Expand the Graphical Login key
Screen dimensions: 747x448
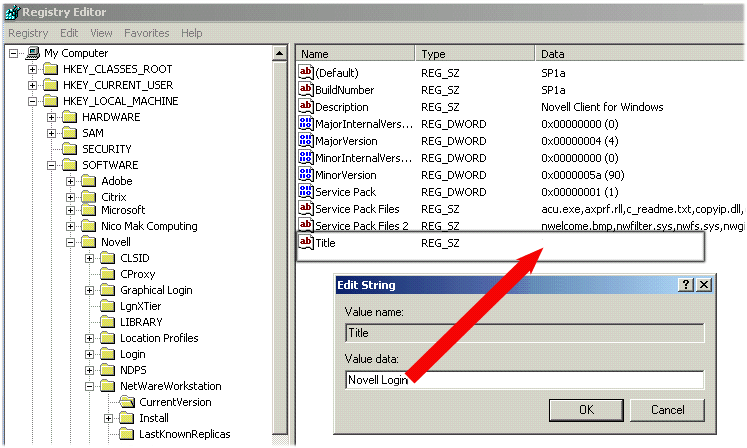click(x=90, y=290)
